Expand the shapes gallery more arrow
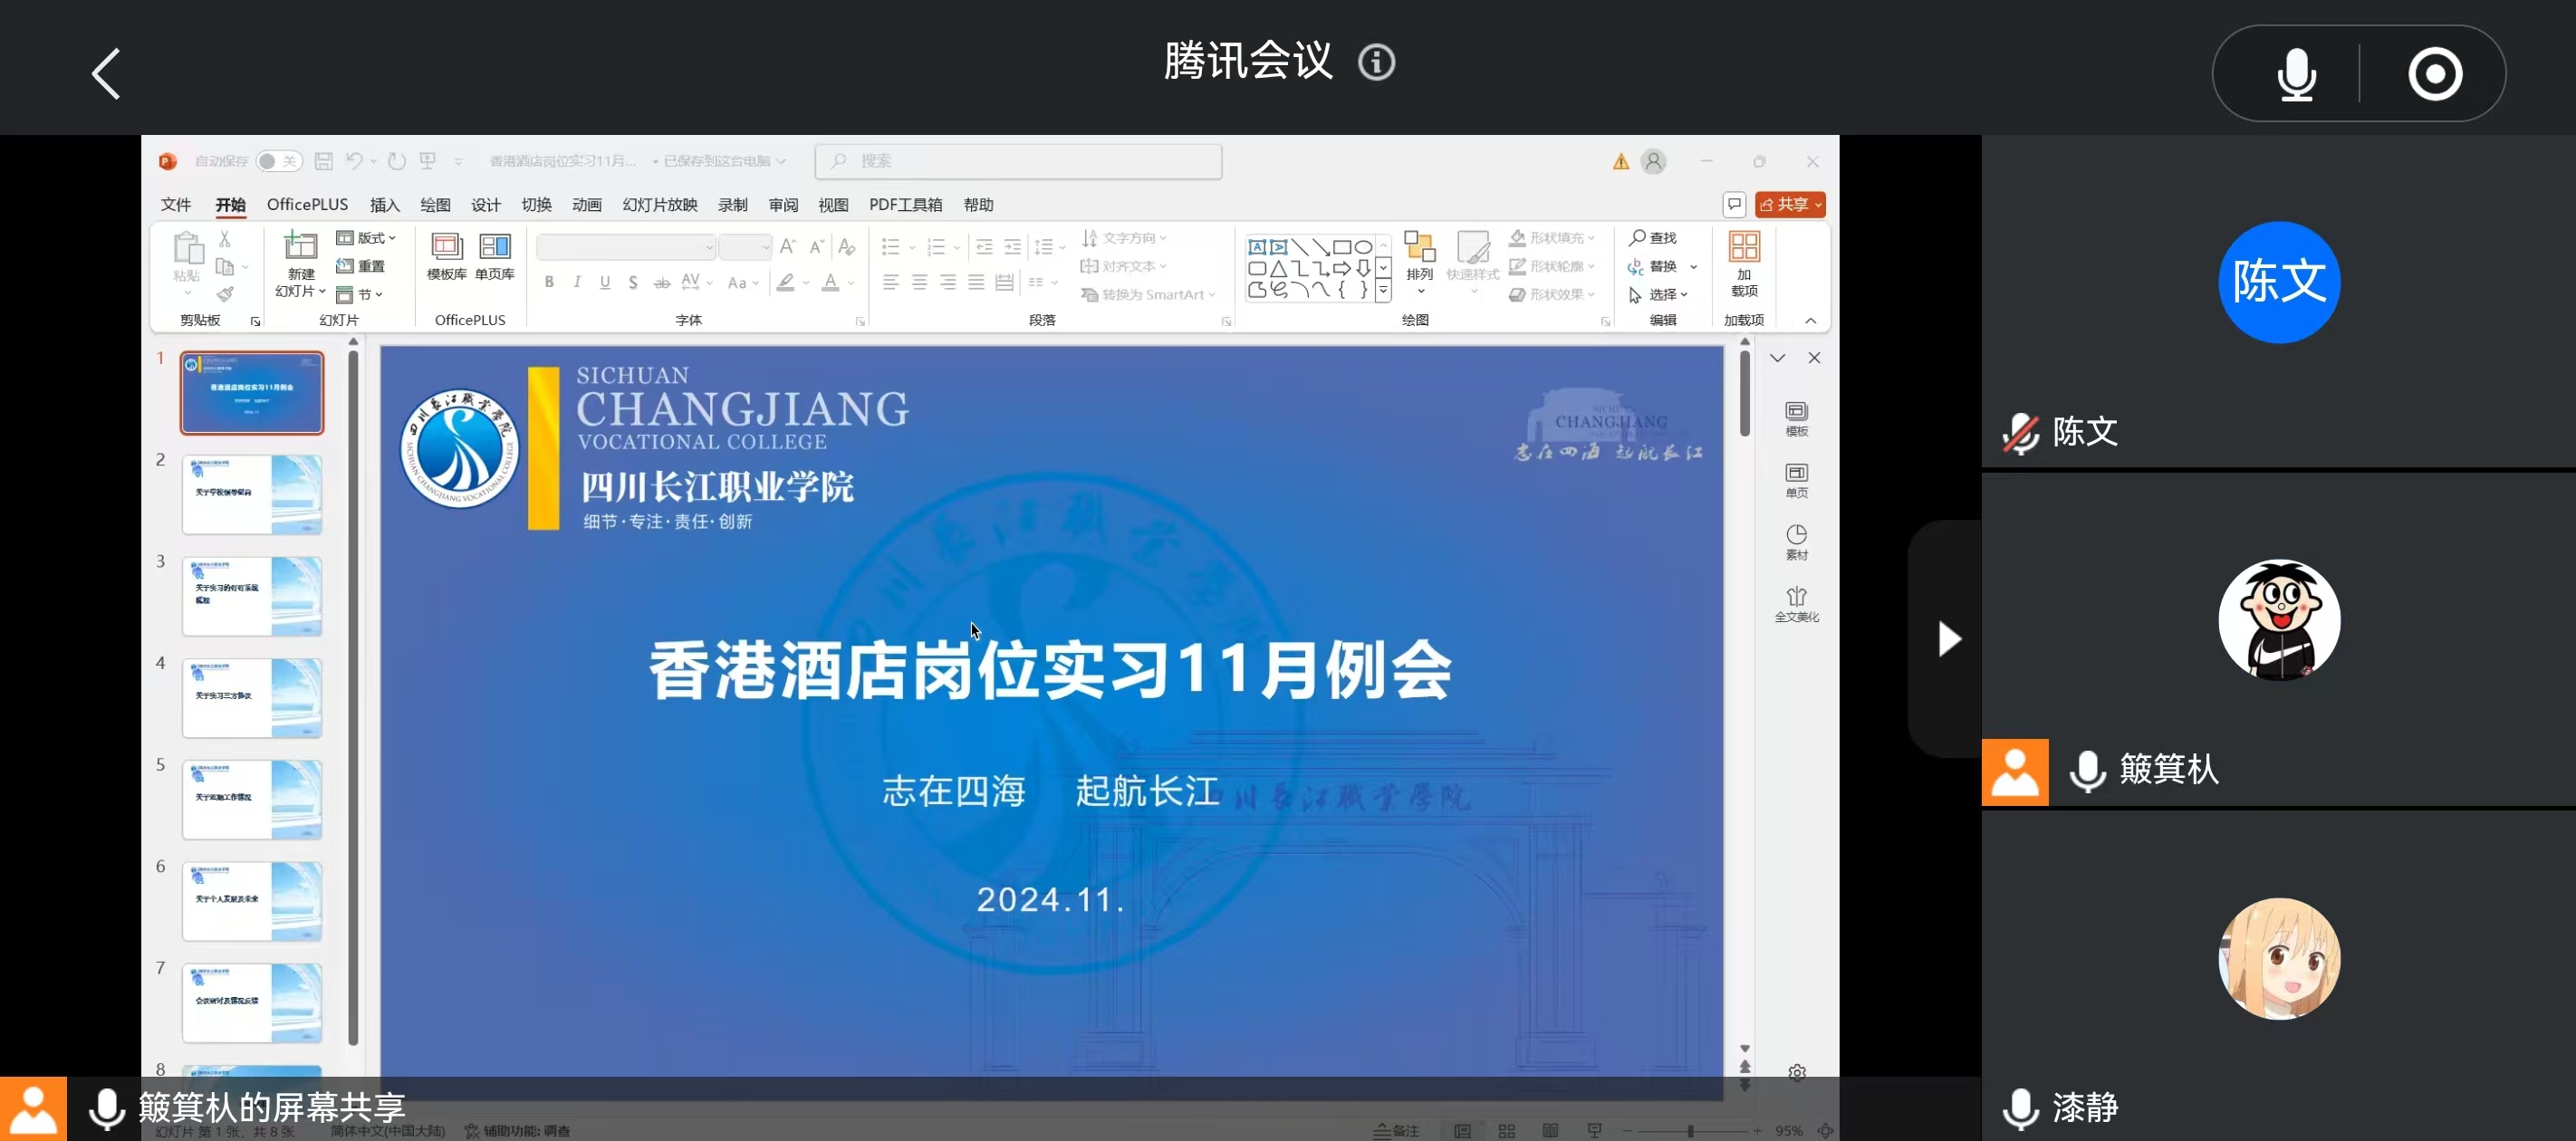 (x=1383, y=291)
